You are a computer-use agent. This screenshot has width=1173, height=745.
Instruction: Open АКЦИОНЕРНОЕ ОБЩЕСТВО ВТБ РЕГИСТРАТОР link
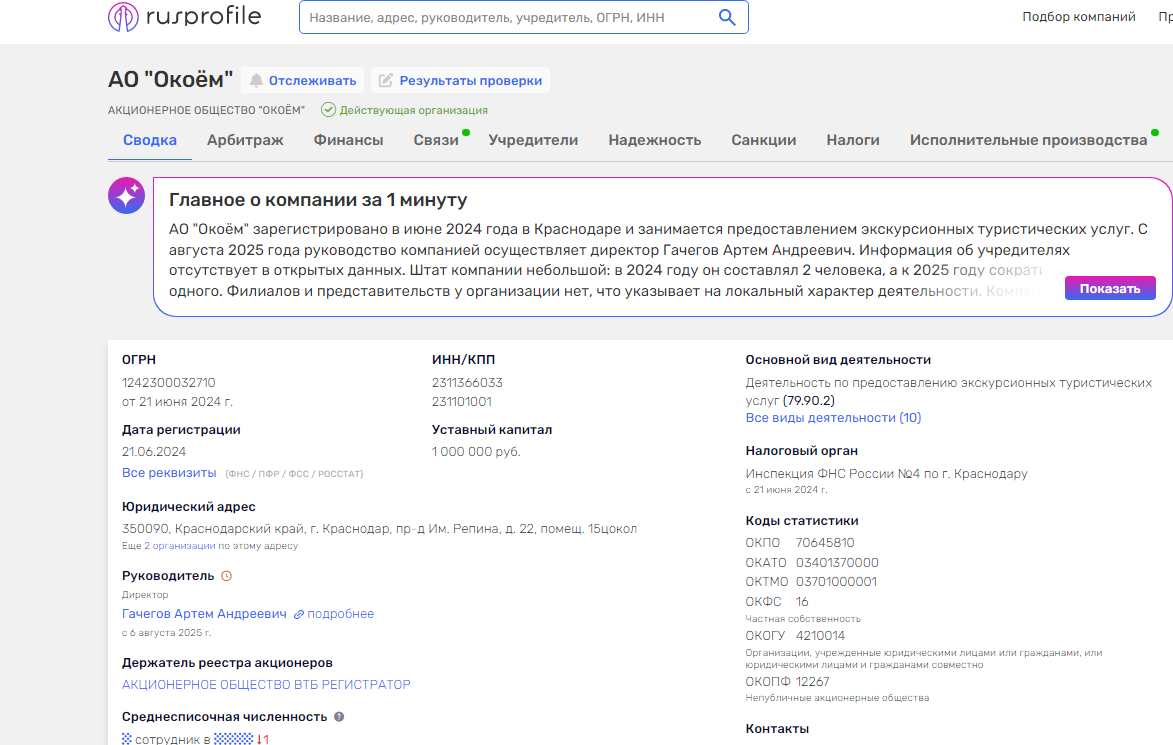[266, 684]
